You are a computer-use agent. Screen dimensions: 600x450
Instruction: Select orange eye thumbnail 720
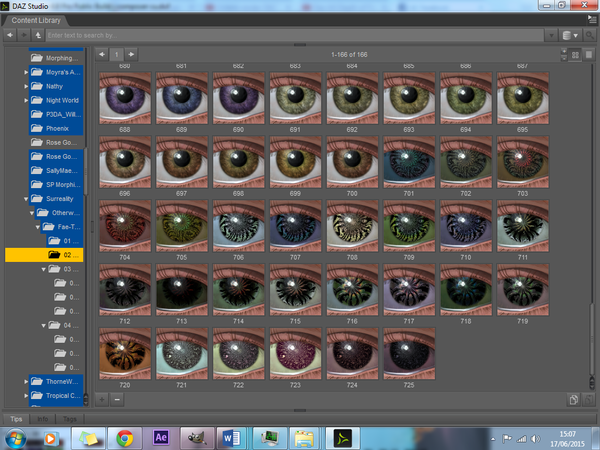tap(125, 354)
